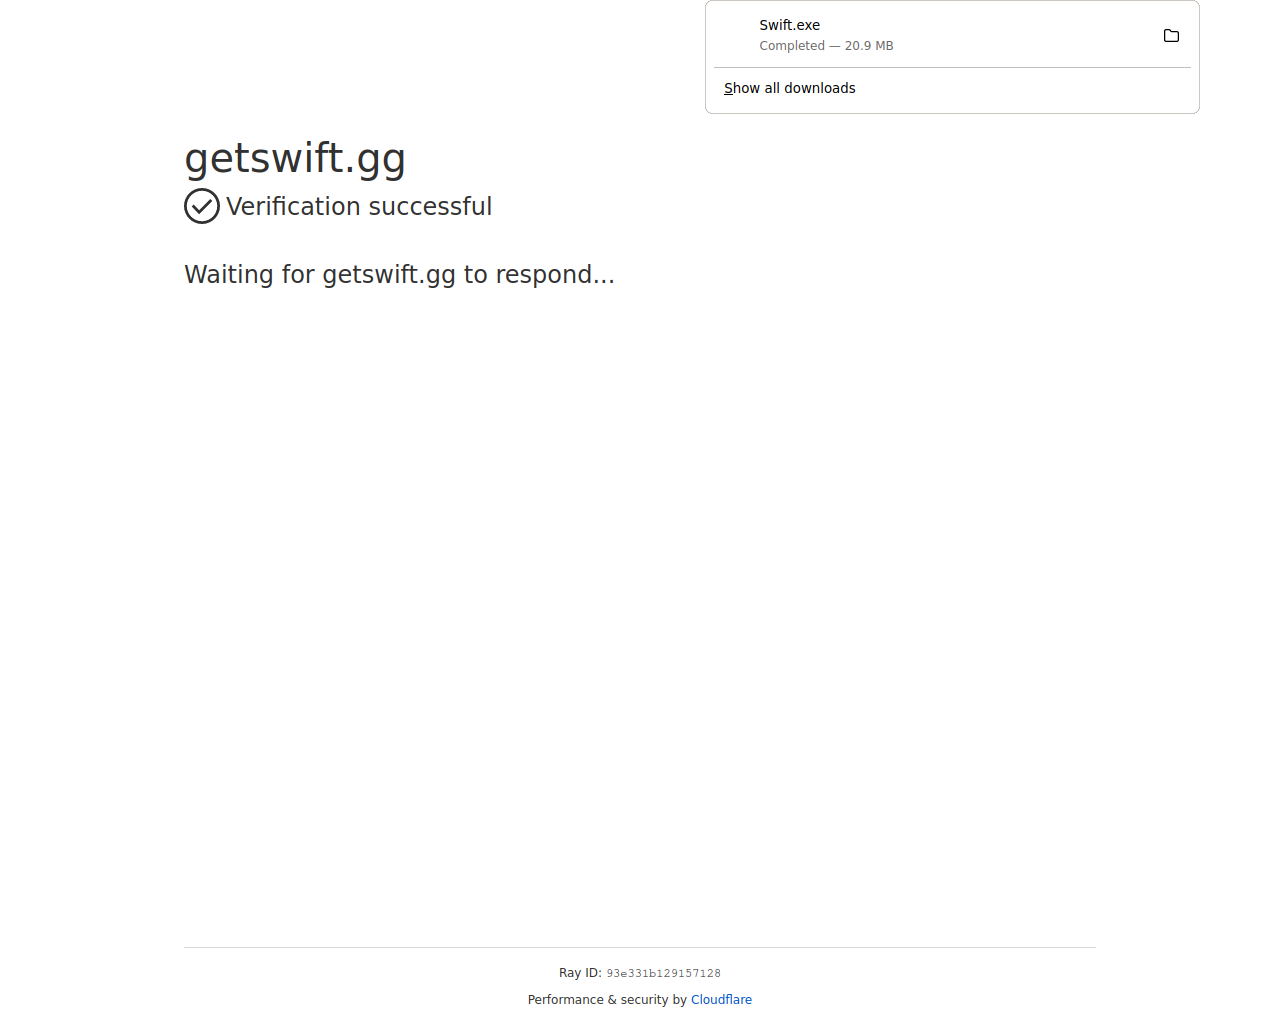
Task: Show all downloads
Action: (790, 88)
